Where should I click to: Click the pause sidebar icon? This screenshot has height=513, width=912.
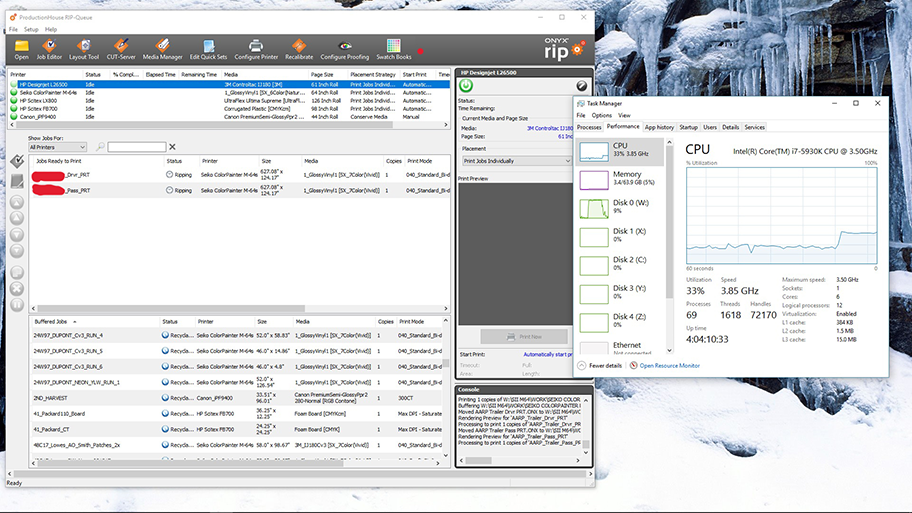(x=17, y=304)
